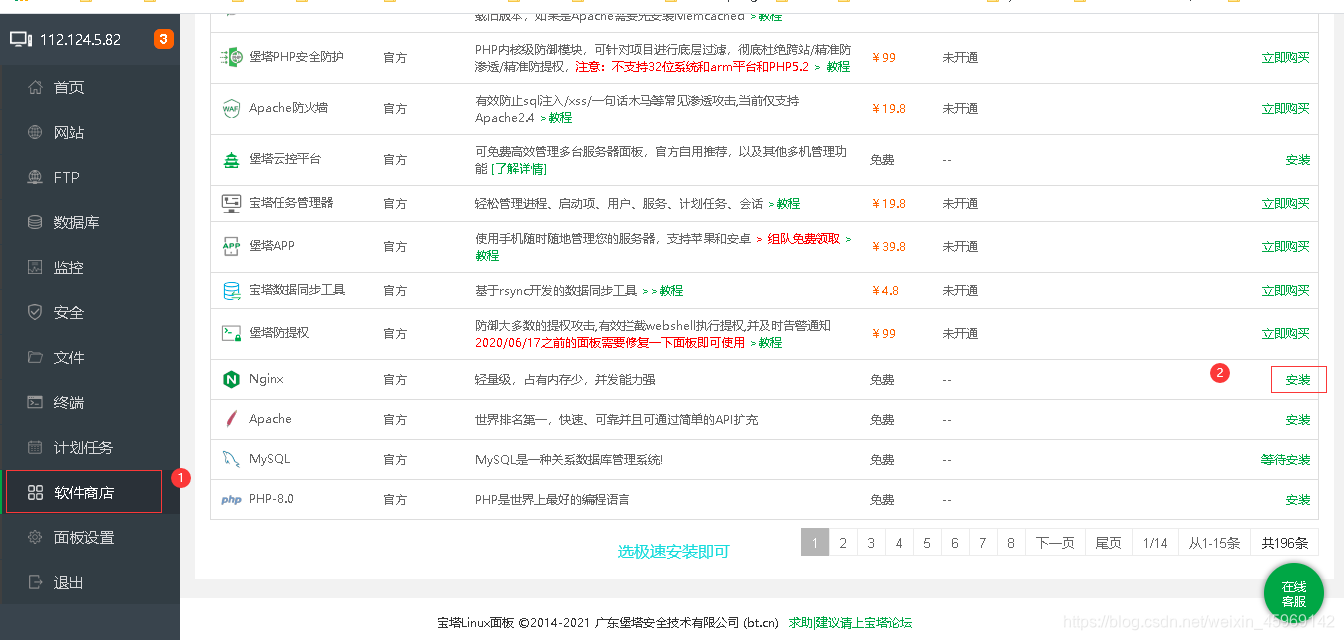Image resolution: width=1344 pixels, height=640 pixels.
Task: Buy Apache防火墙 via 立即购买
Action: 1285,109
